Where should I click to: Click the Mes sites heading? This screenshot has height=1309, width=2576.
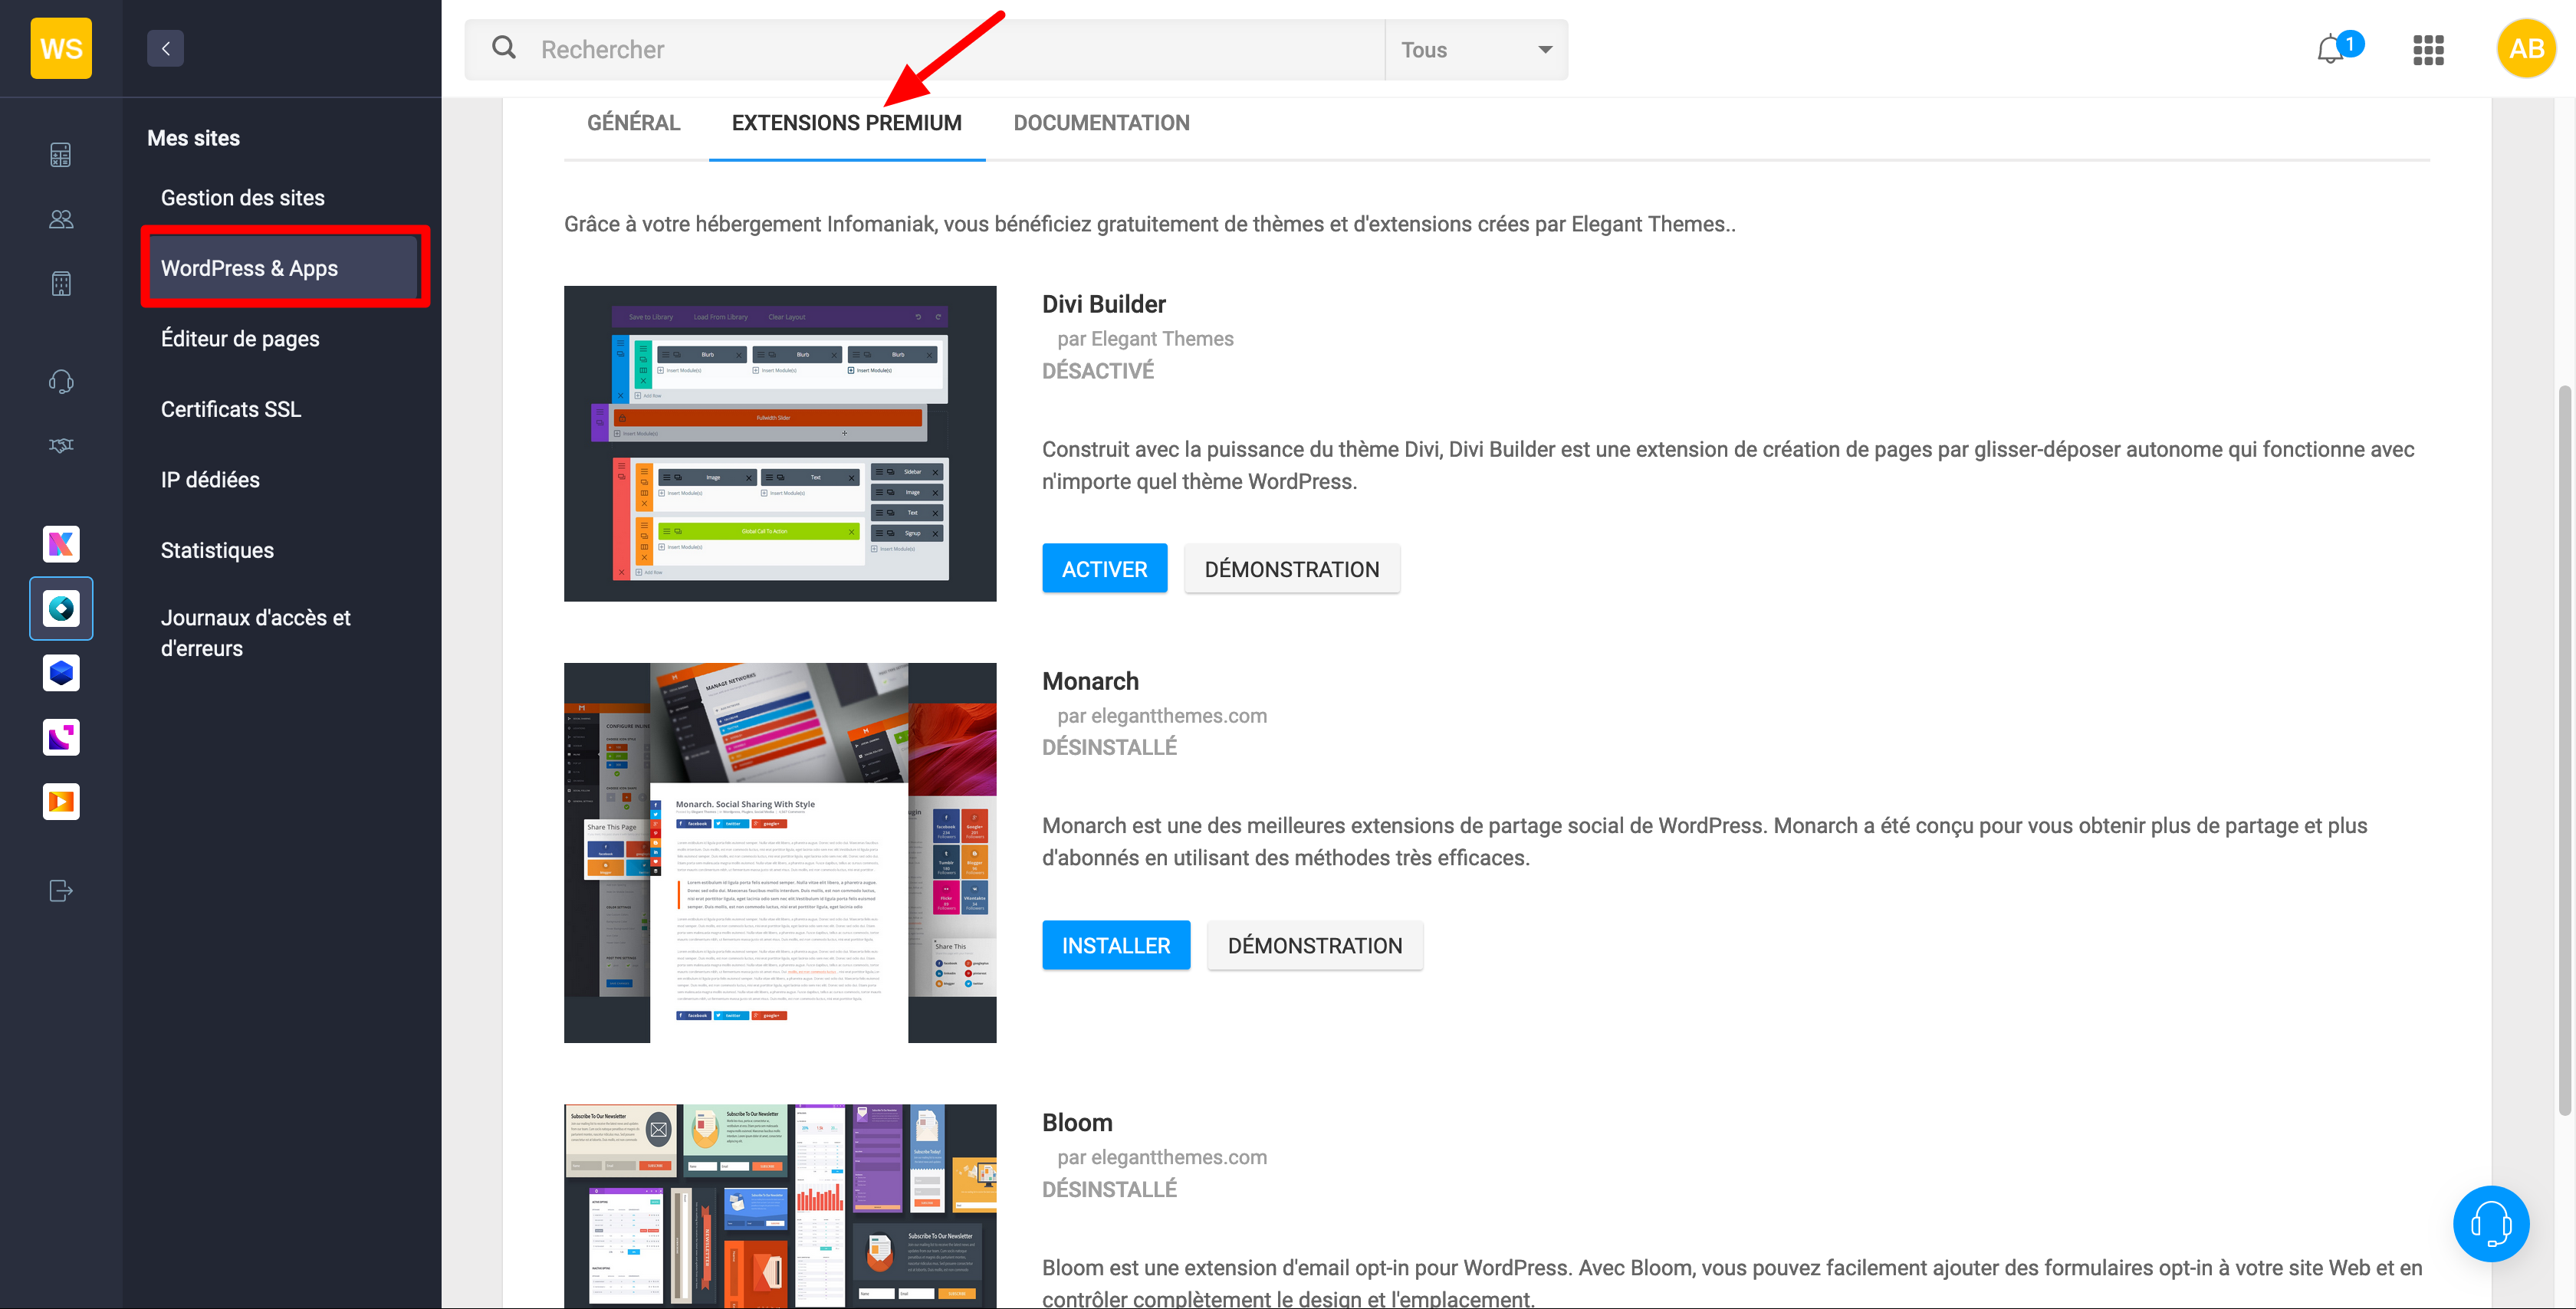coord(193,138)
